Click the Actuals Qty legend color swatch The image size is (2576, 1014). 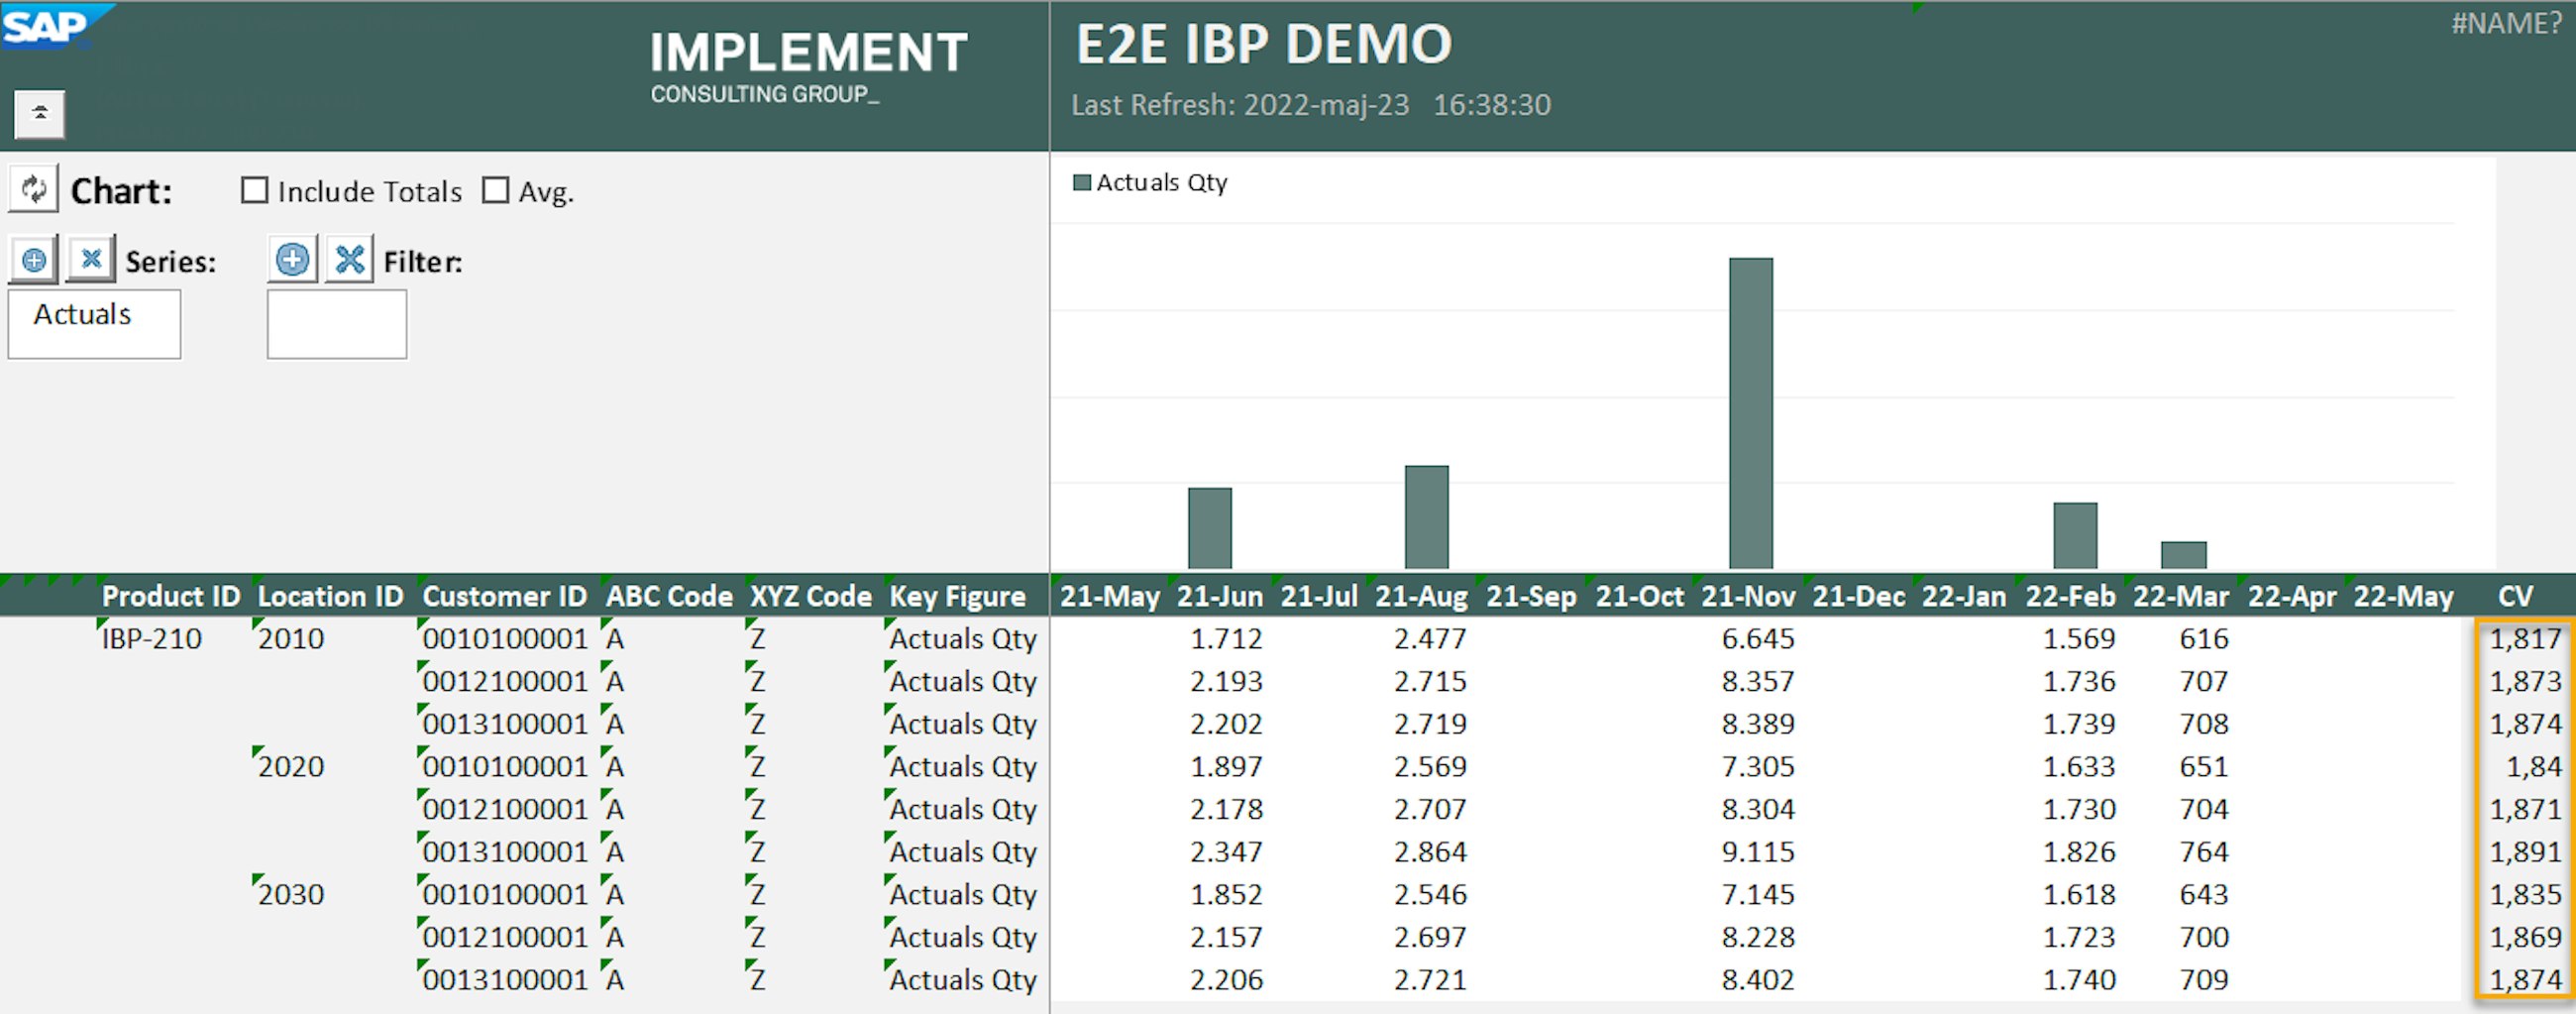click(1081, 183)
